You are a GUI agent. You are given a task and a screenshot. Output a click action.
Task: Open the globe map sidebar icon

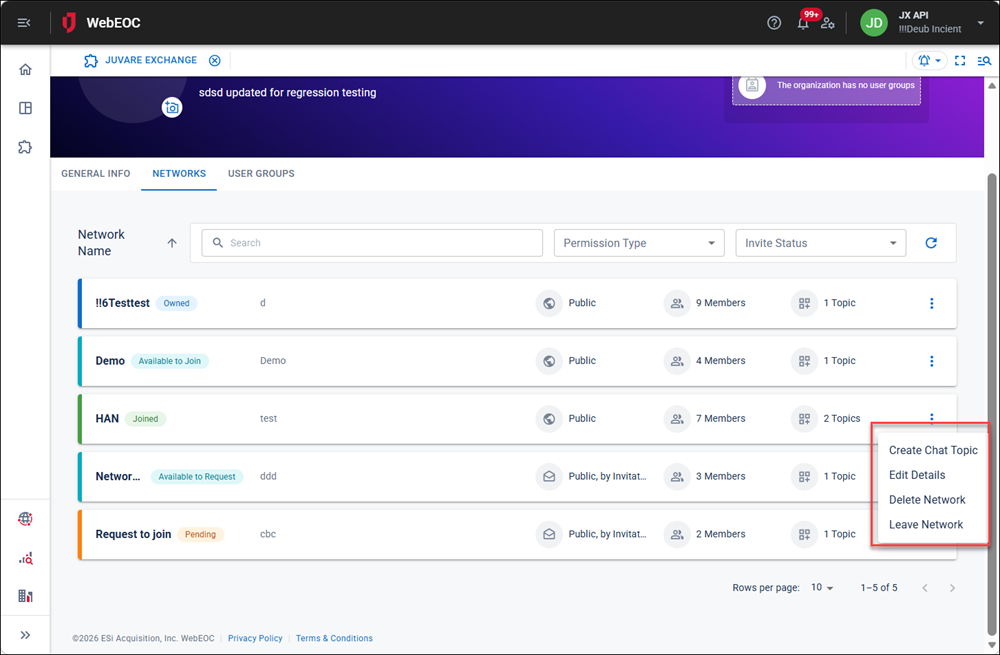pyautogui.click(x=25, y=519)
